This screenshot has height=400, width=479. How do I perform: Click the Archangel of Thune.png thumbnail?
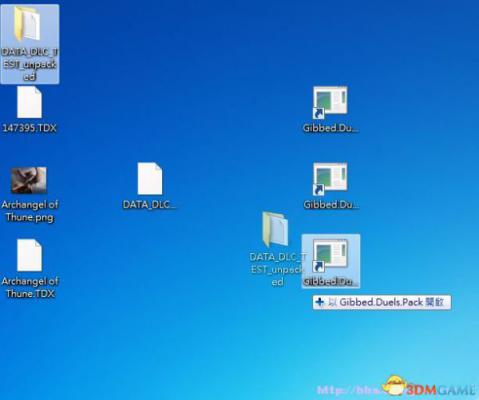[x=29, y=180]
